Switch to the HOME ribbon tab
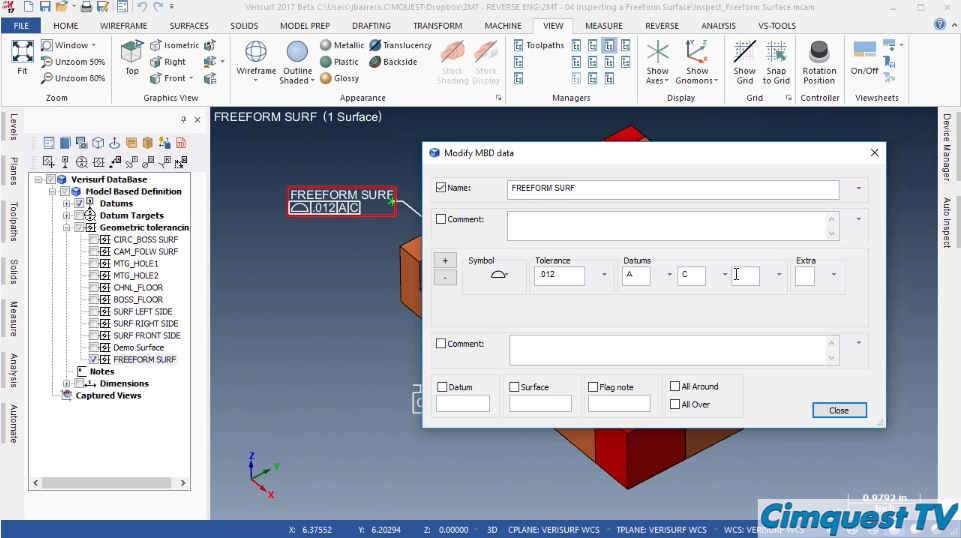 (x=66, y=26)
